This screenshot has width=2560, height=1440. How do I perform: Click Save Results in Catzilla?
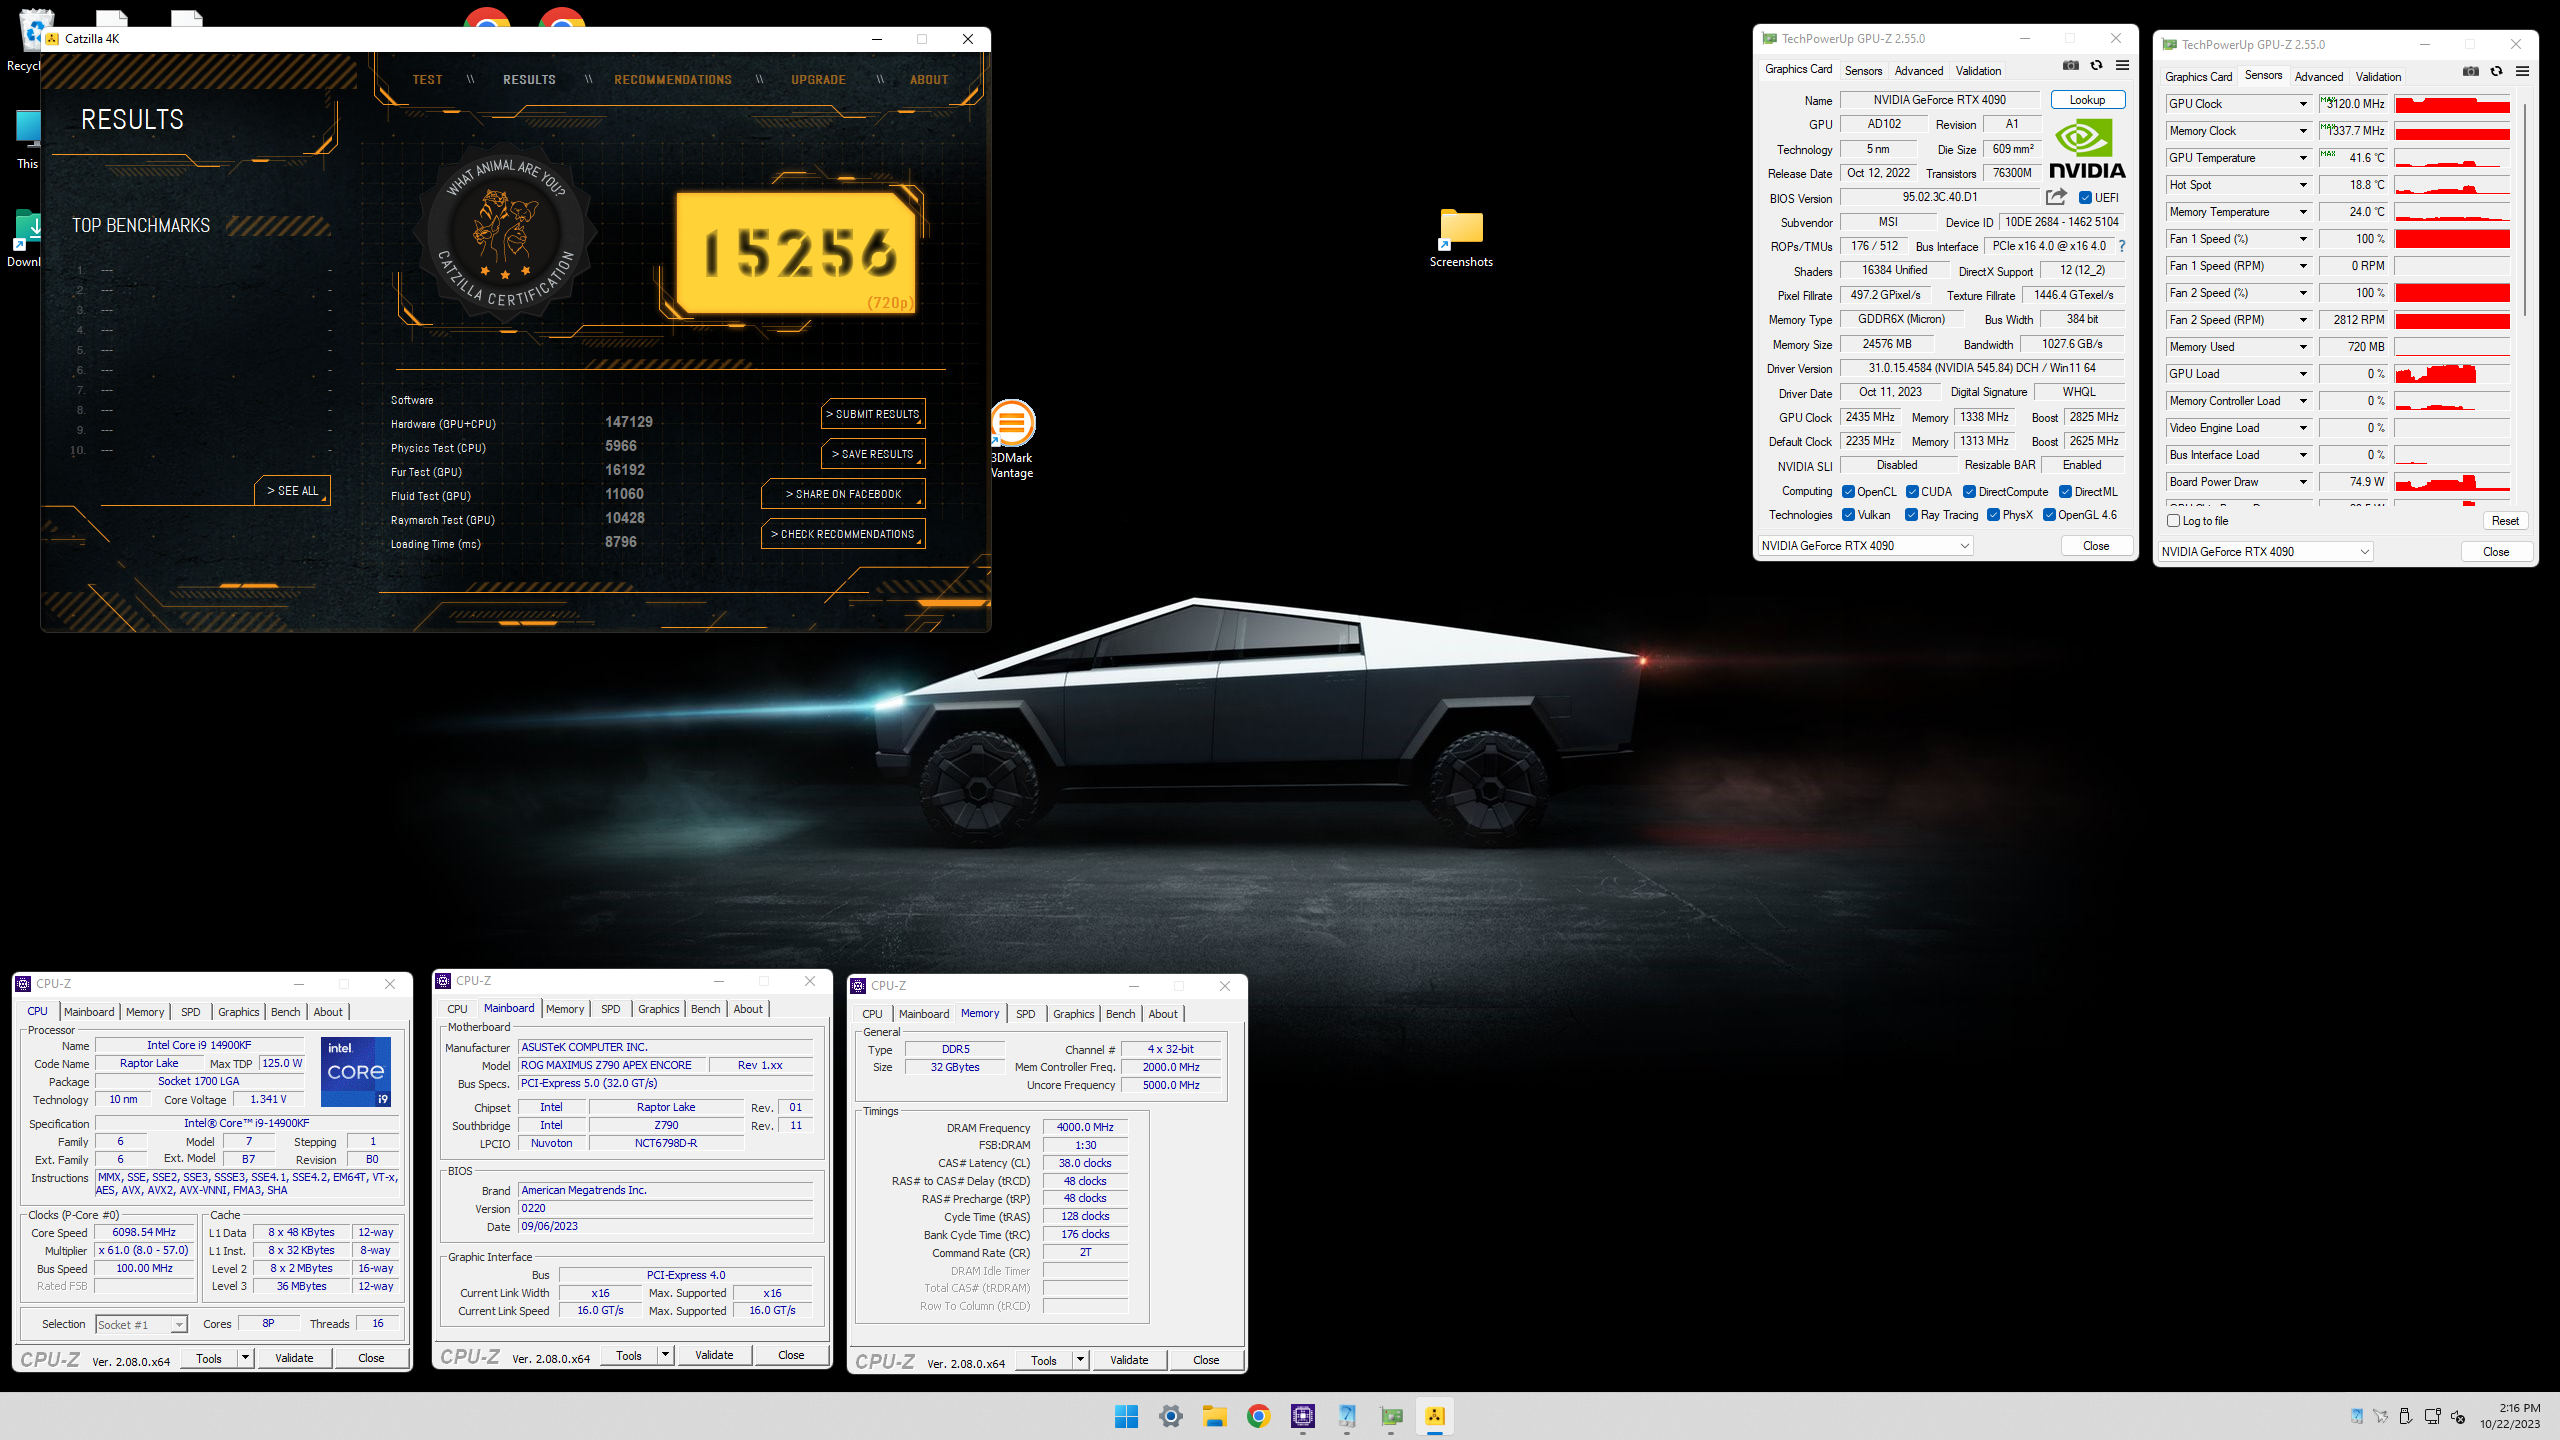tap(873, 454)
